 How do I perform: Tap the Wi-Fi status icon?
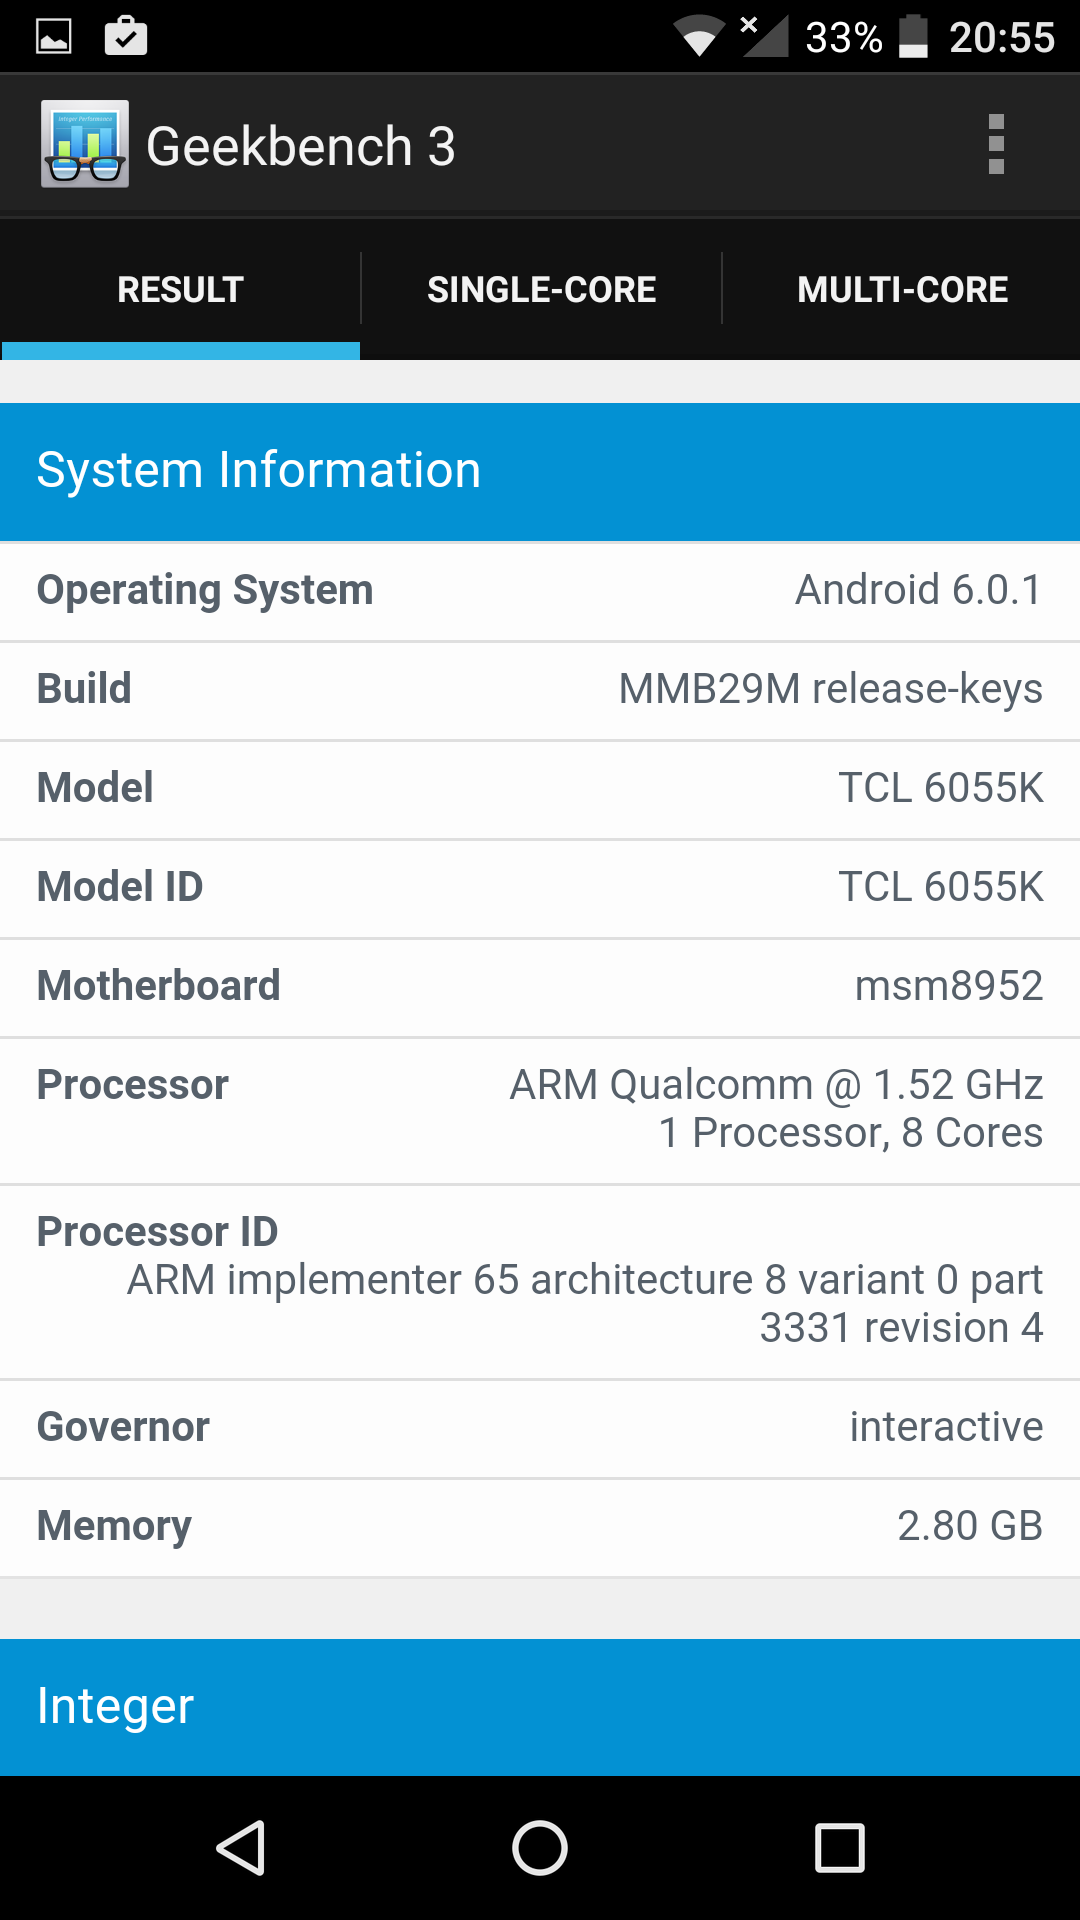click(x=699, y=37)
